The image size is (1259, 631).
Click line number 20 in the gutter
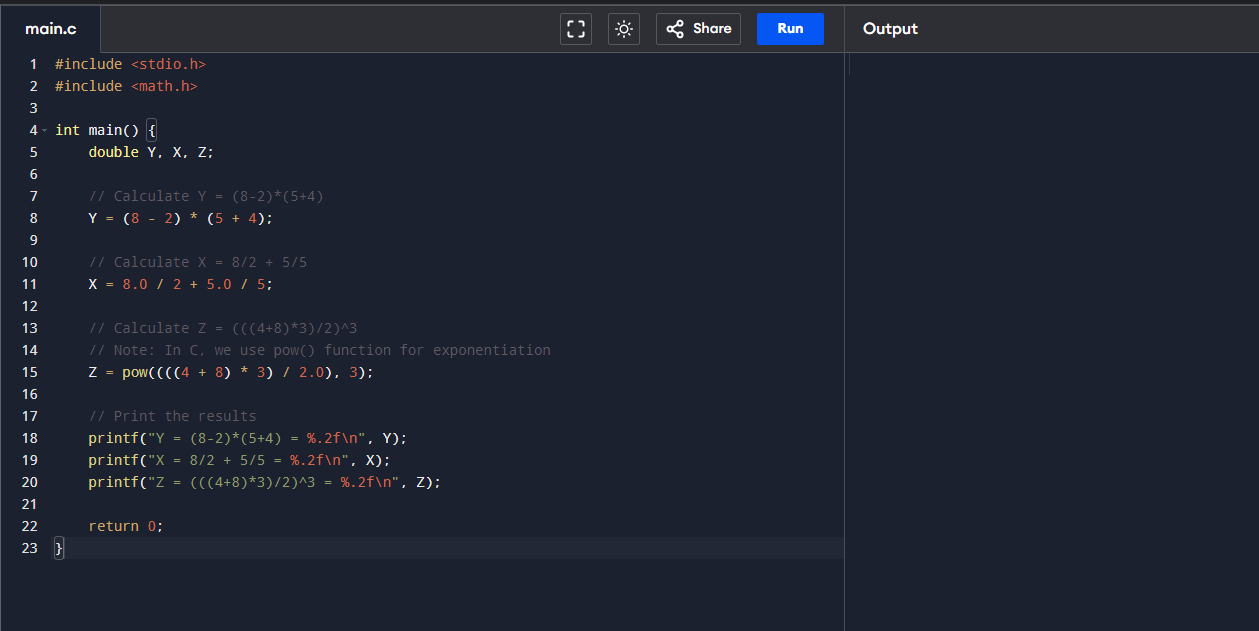[x=29, y=482]
